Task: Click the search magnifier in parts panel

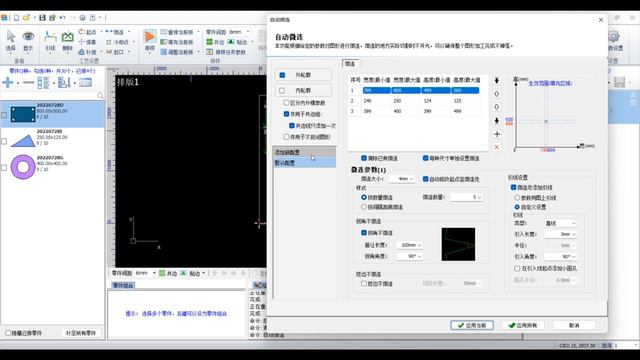Action: [100, 96]
